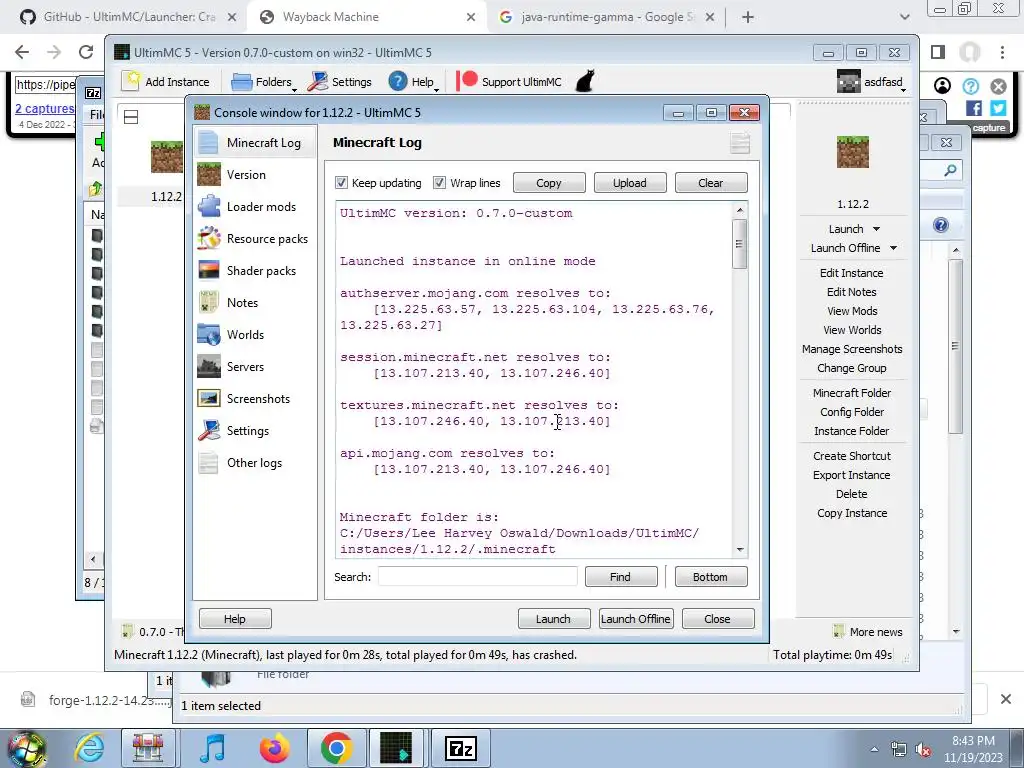Select the Version grass block icon
This screenshot has height=768, width=1024.
click(x=208, y=174)
